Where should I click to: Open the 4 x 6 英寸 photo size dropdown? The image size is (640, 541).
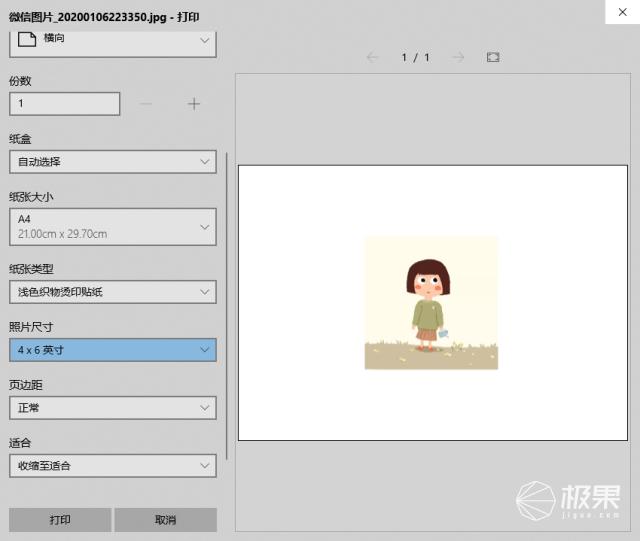click(113, 350)
